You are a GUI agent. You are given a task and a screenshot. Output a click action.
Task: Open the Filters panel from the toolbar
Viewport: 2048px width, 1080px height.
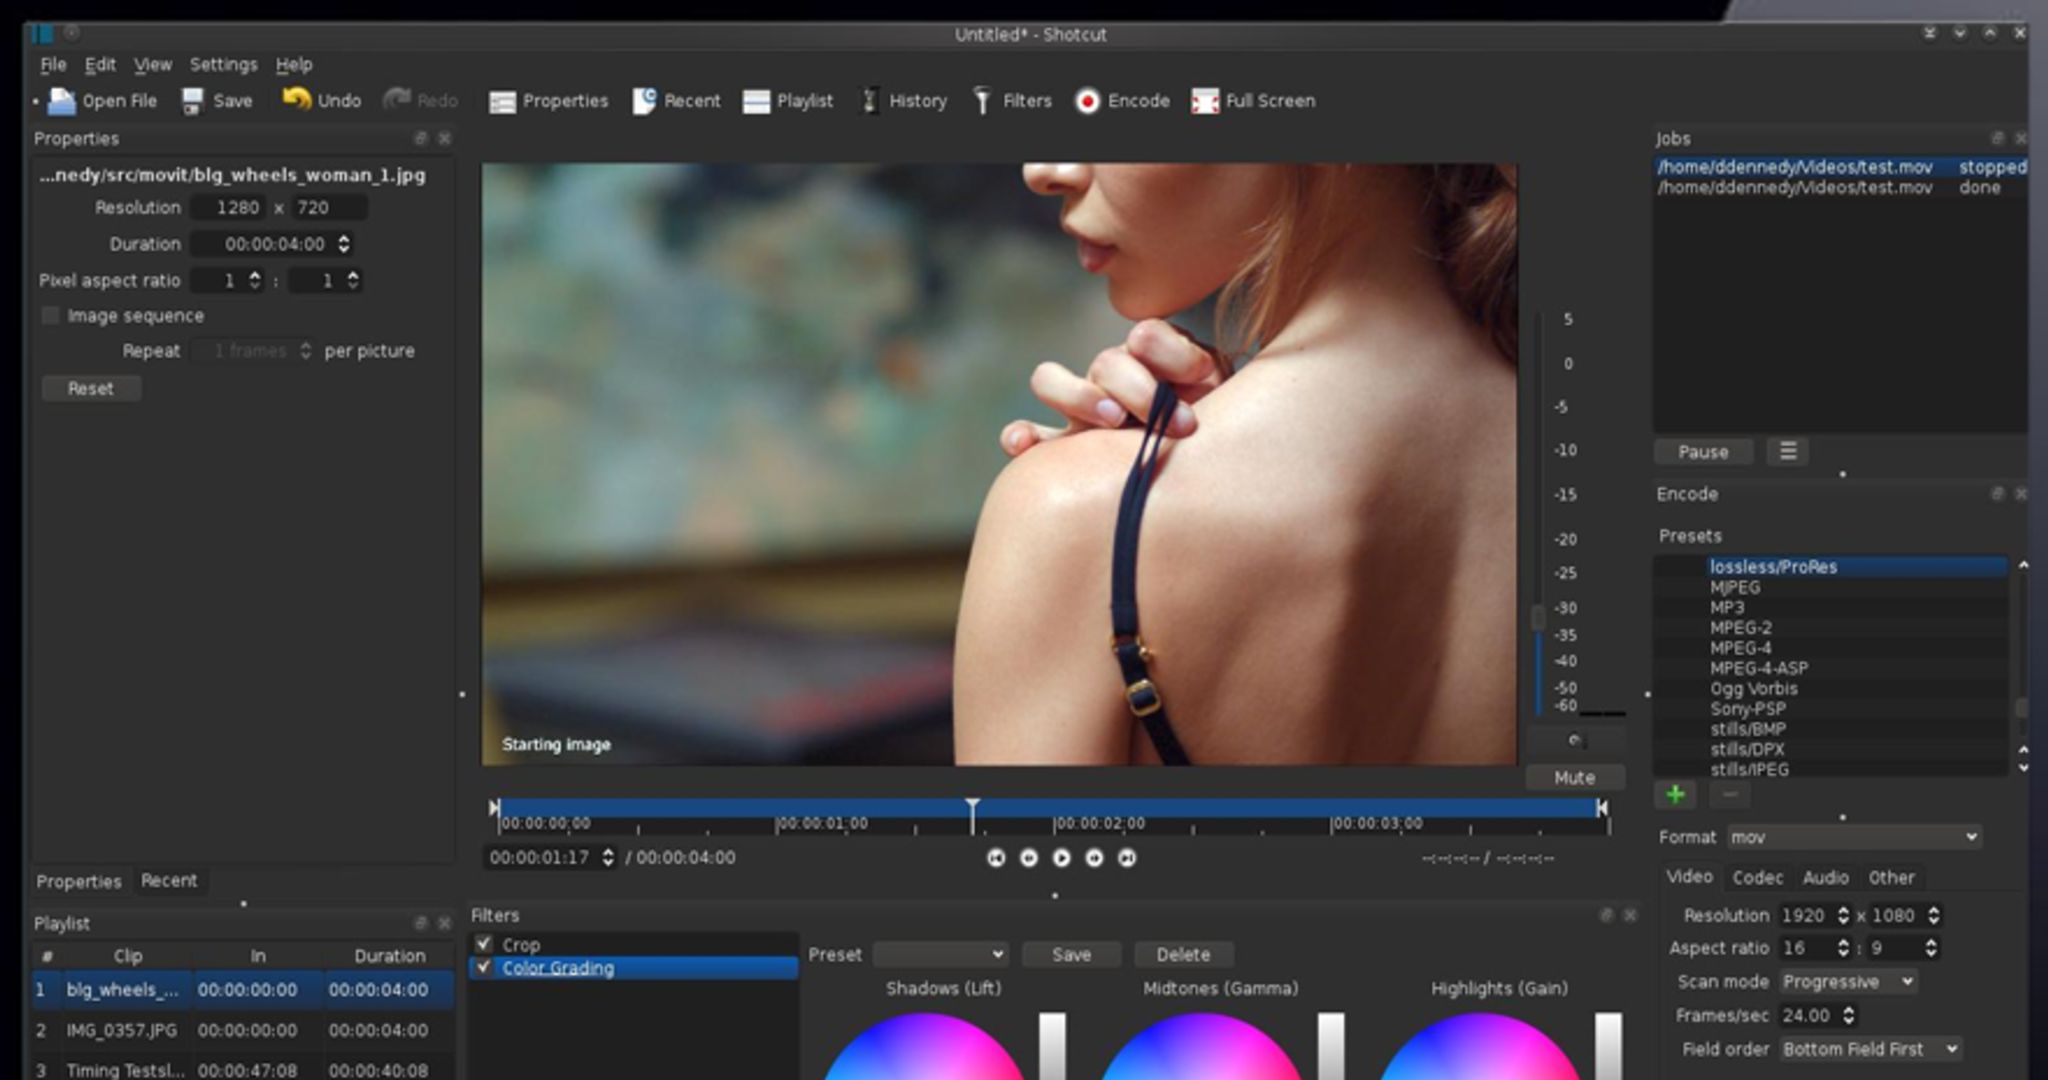[x=1012, y=101]
